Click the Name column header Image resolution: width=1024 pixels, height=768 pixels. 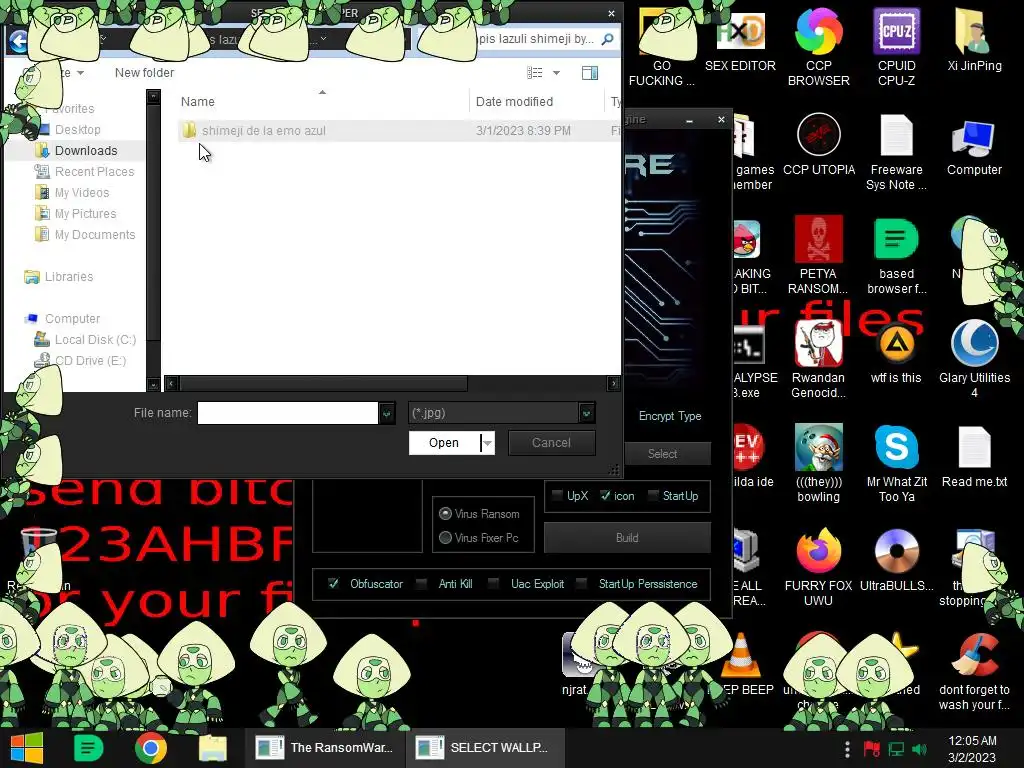coord(198,102)
